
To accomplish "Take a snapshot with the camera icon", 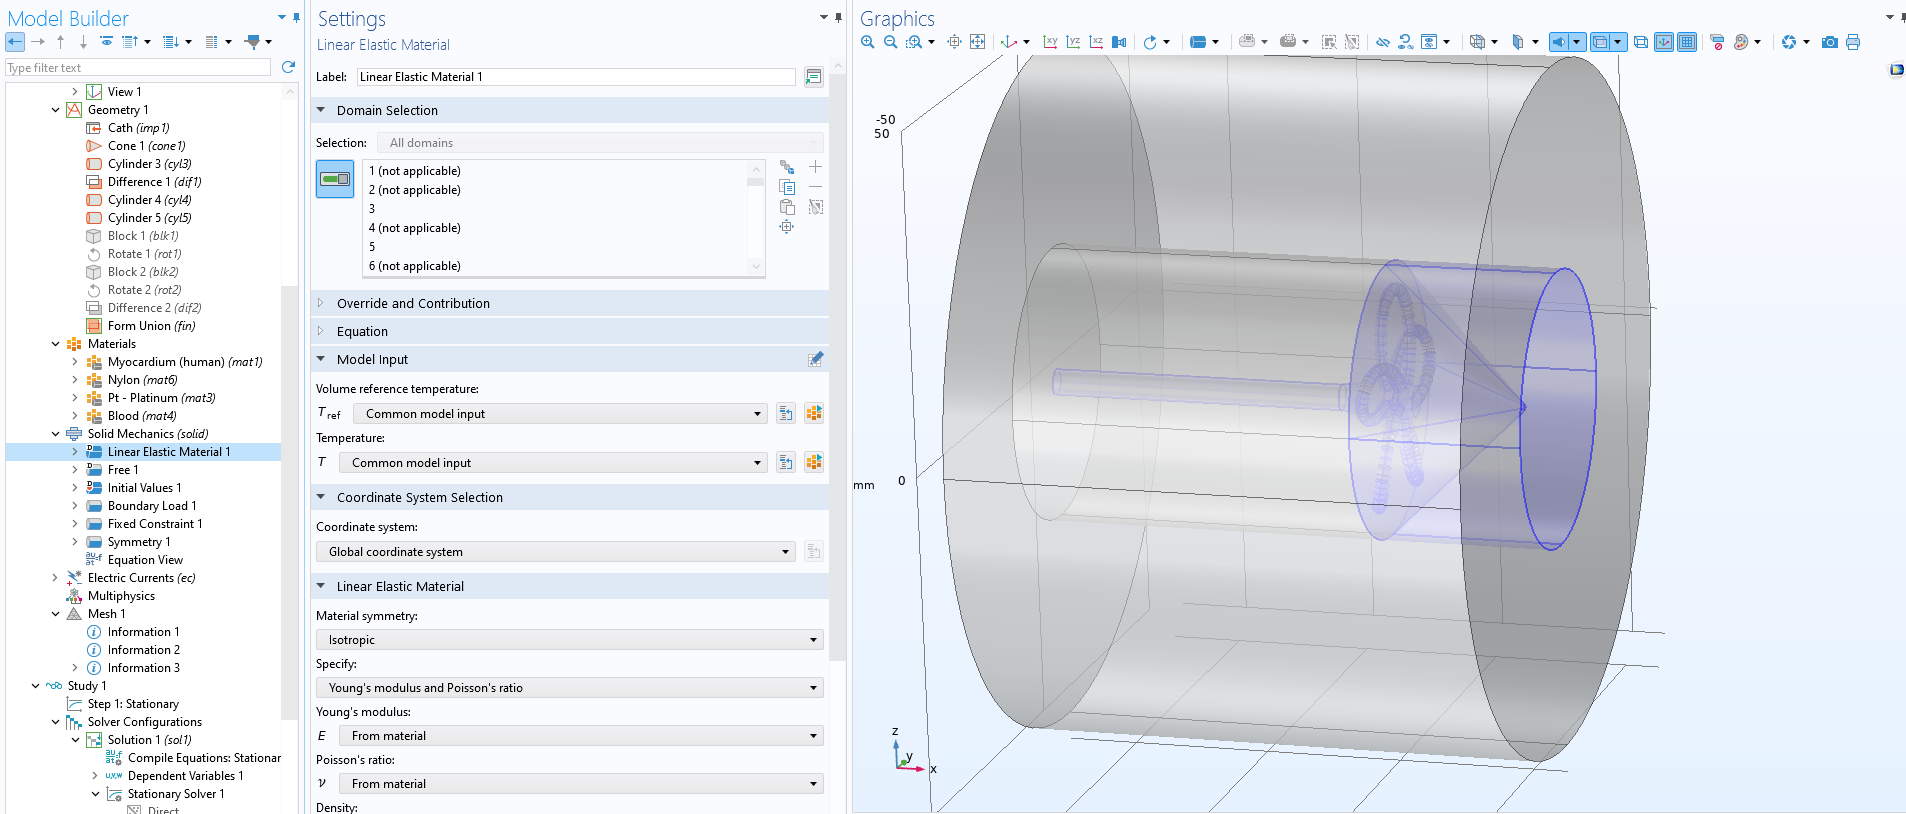I will click(x=1829, y=42).
